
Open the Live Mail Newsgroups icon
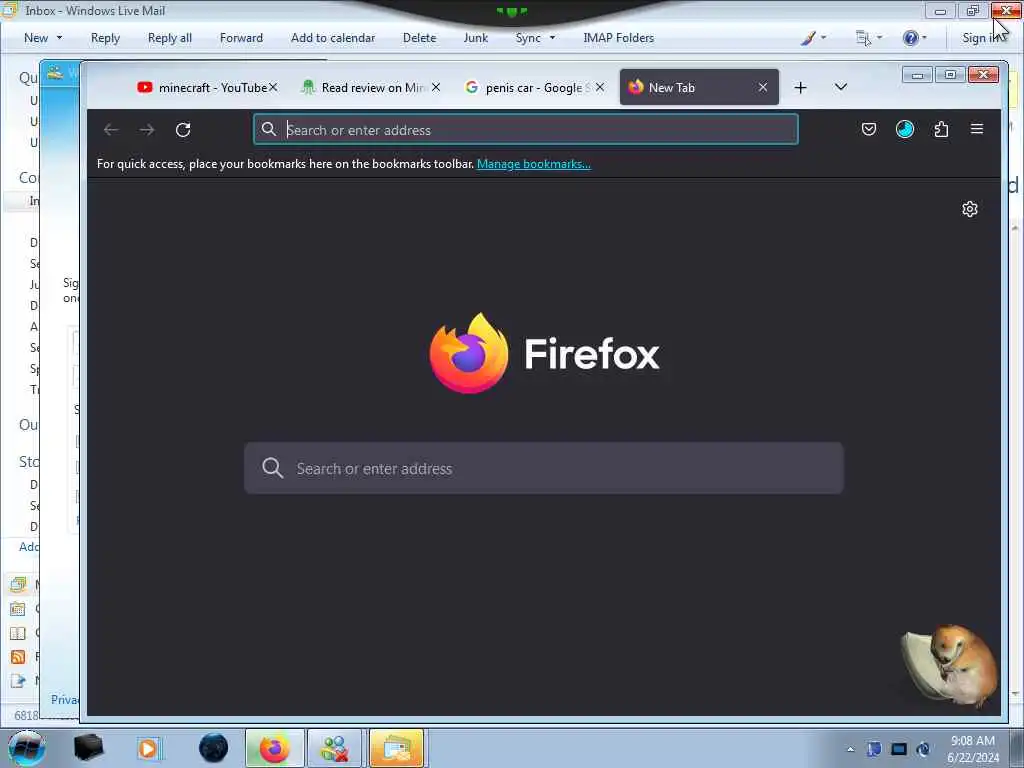coord(18,680)
